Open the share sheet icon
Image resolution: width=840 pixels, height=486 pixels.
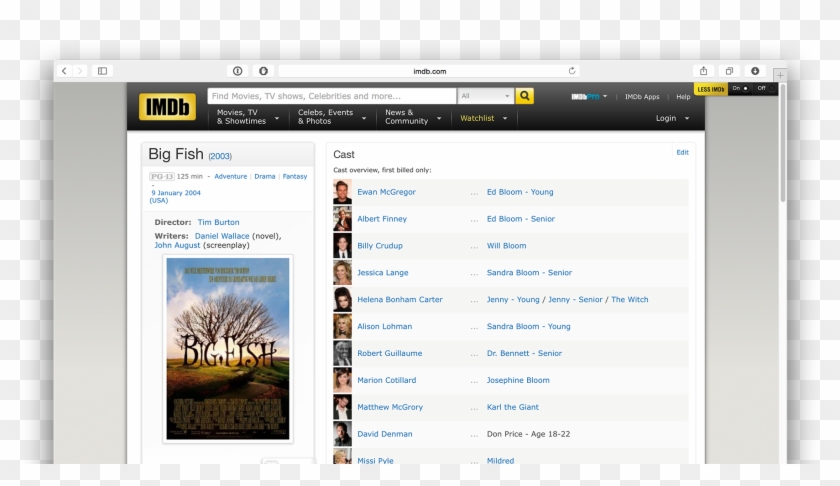703,71
